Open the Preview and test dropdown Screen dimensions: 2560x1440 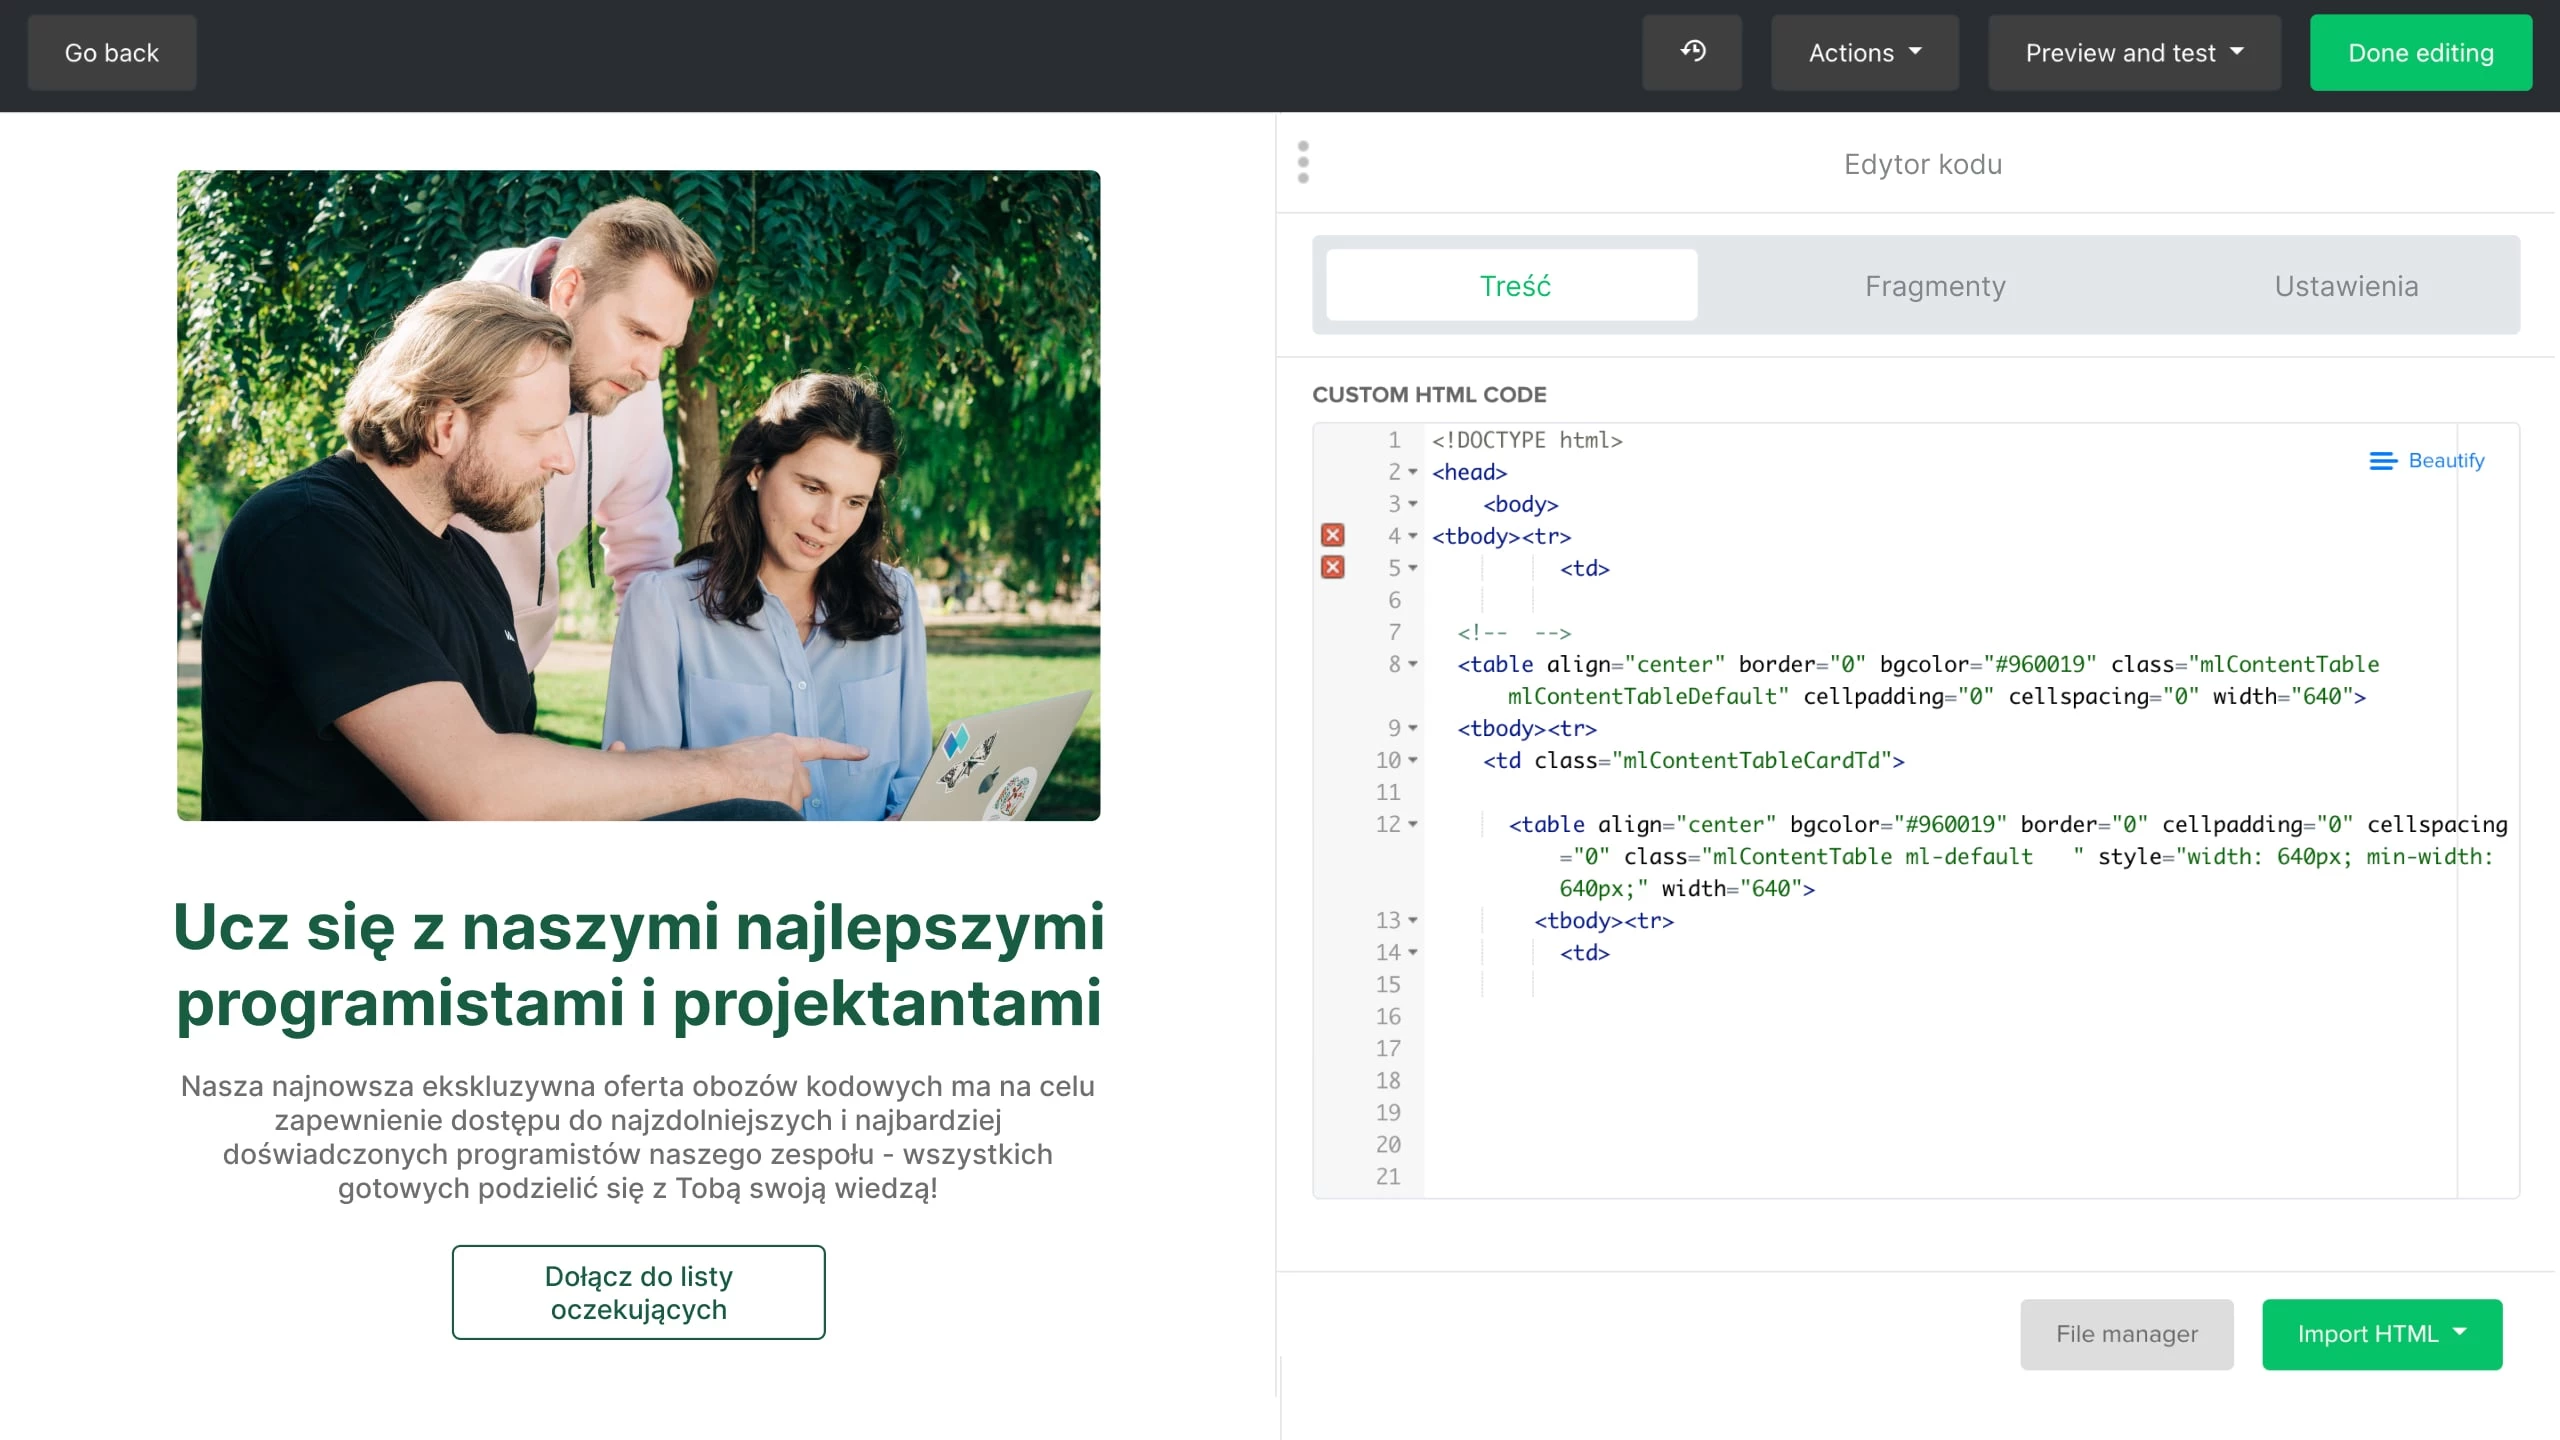(x=2134, y=53)
